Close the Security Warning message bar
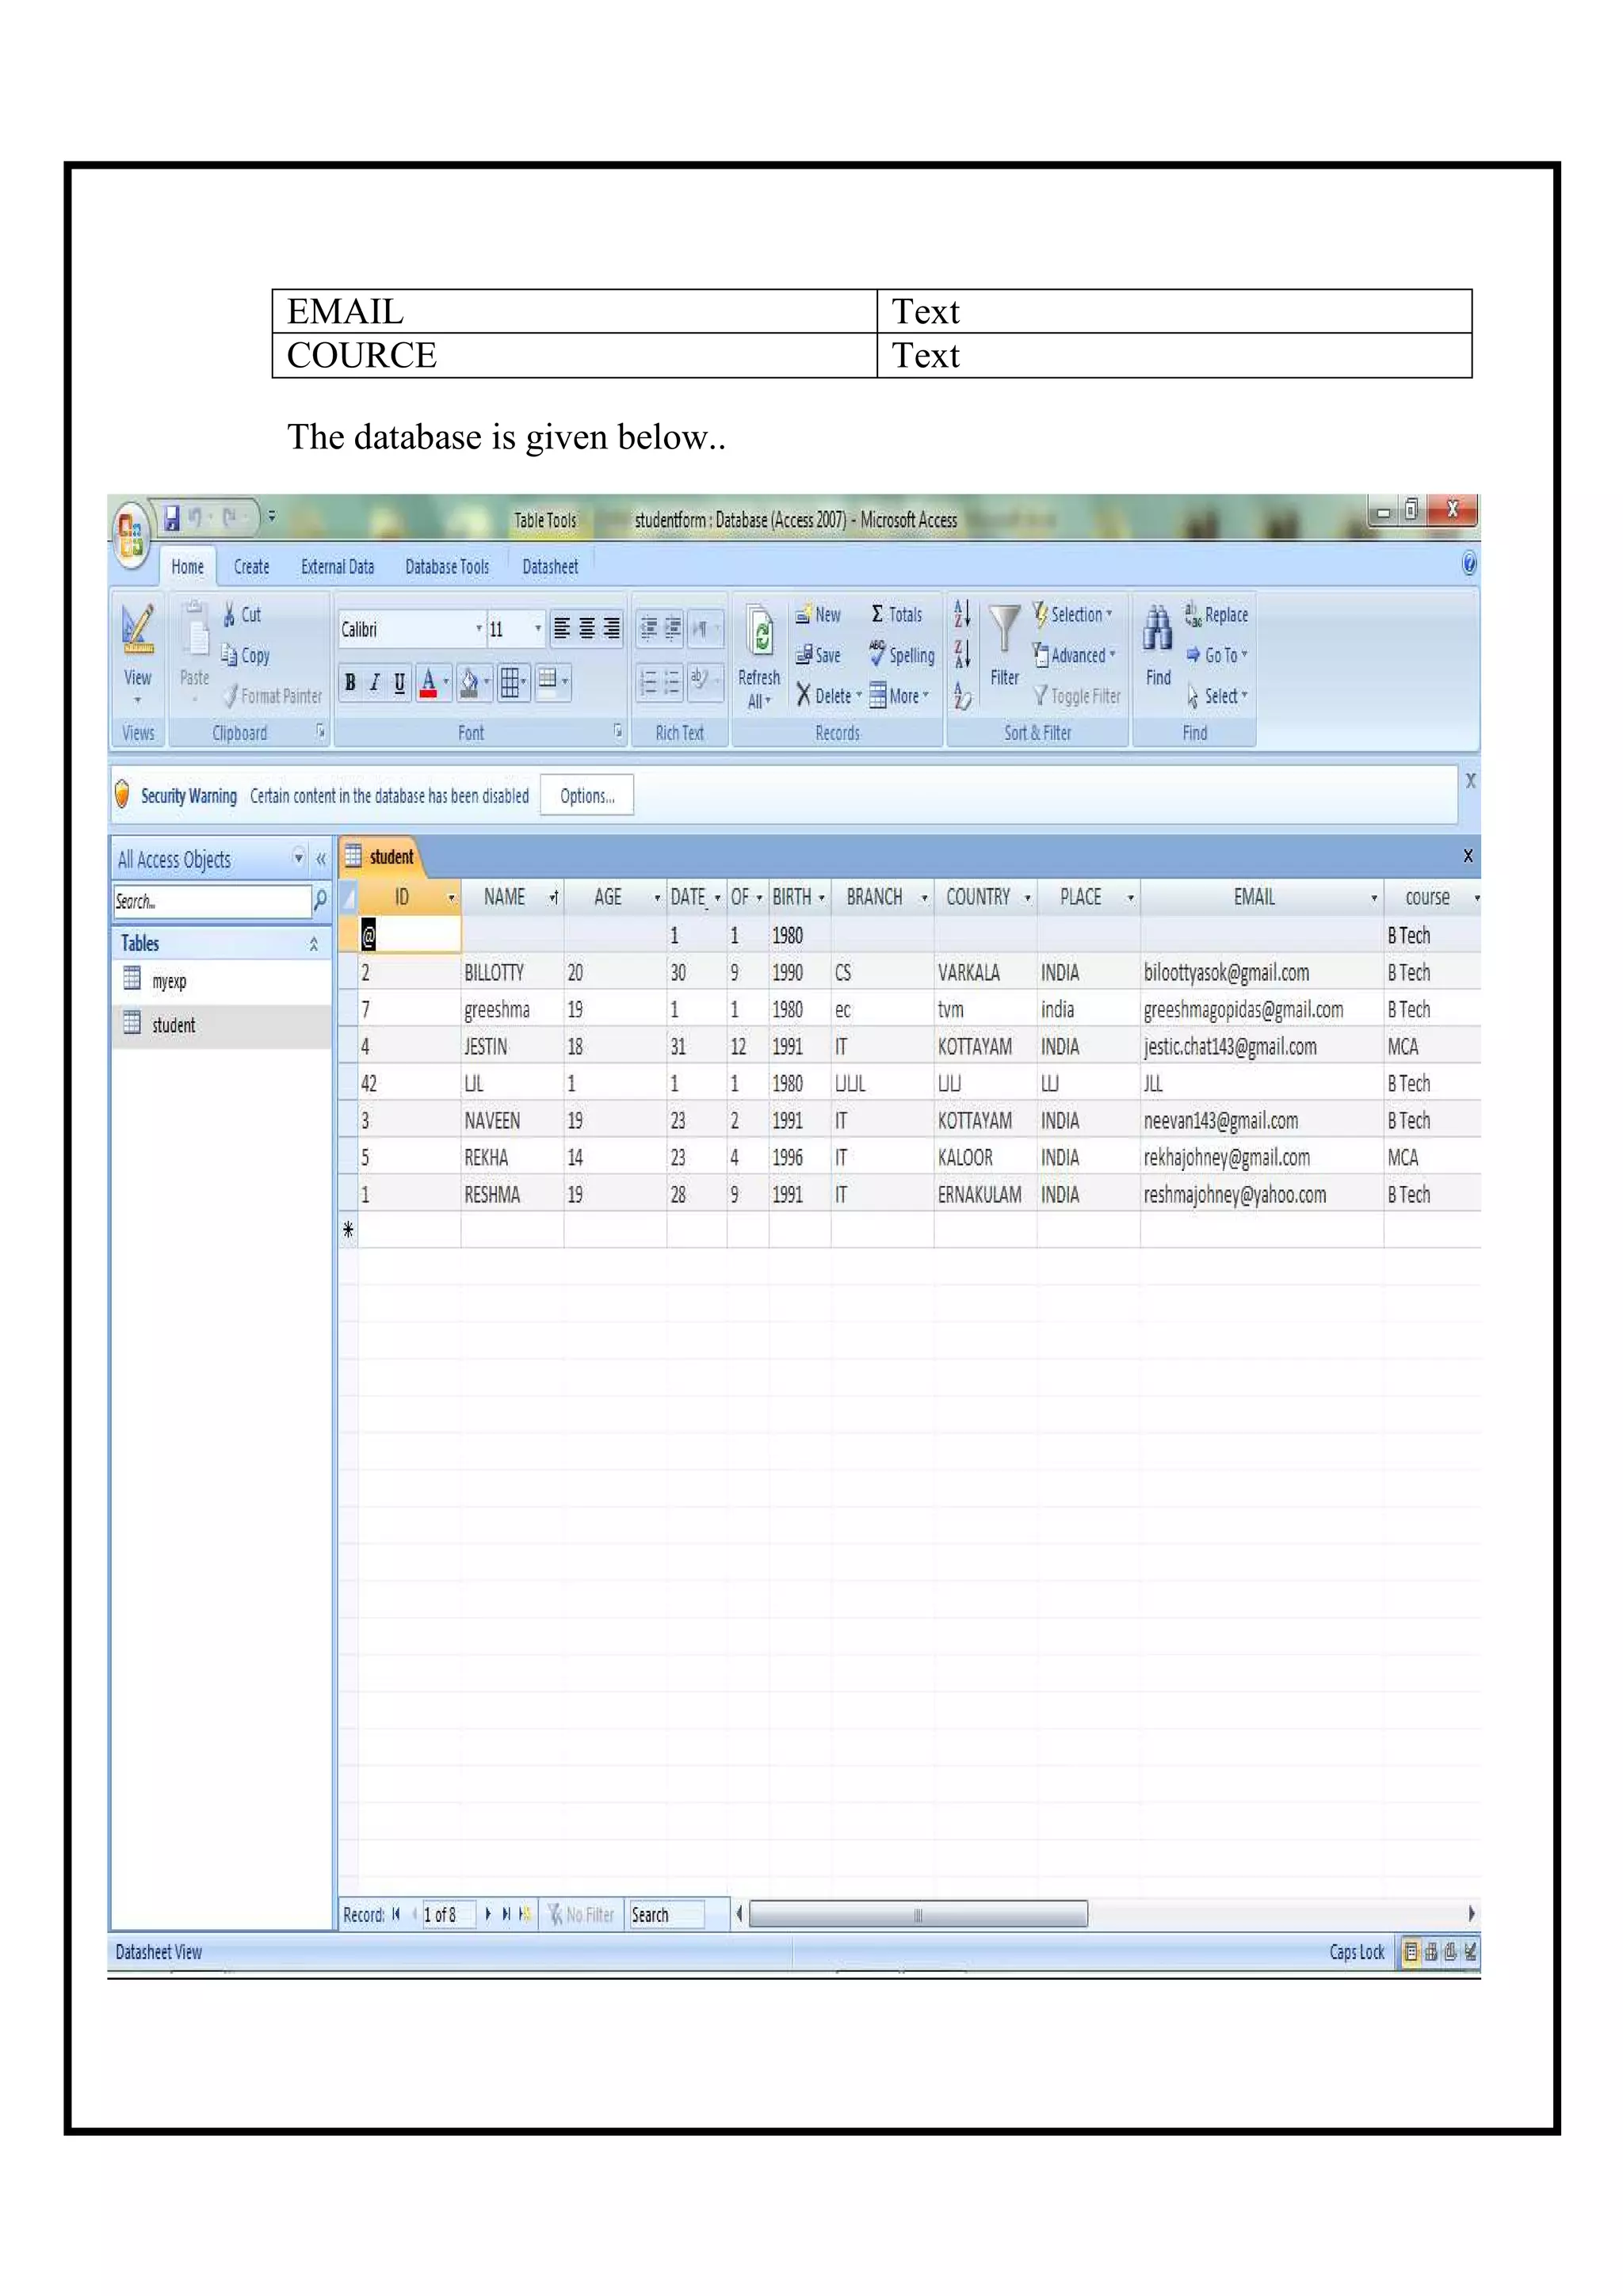This screenshot has height=2296, width=1623. click(1470, 781)
